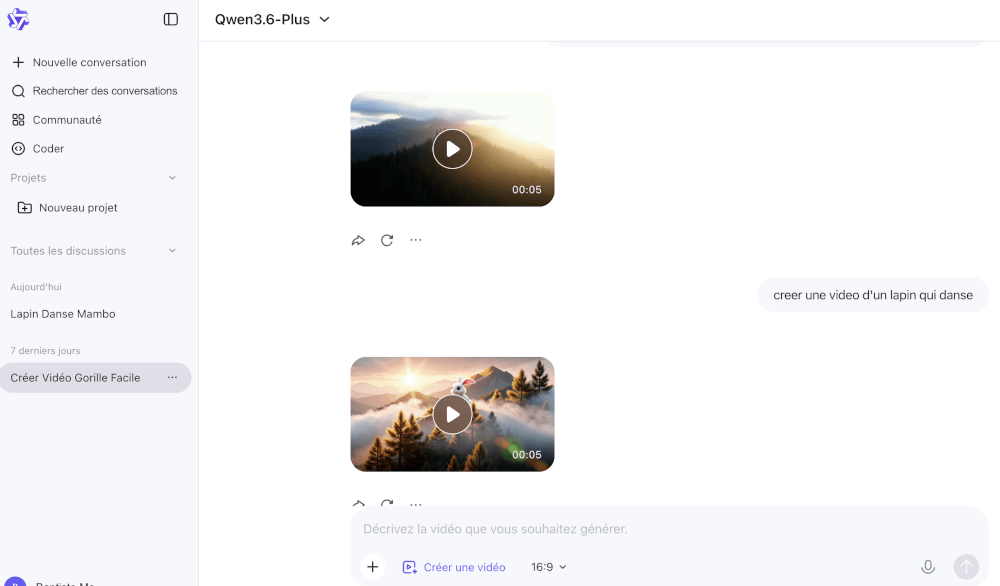Image resolution: width=1000 pixels, height=586 pixels.
Task: Activate the microphone voice input
Action: pyautogui.click(x=928, y=567)
